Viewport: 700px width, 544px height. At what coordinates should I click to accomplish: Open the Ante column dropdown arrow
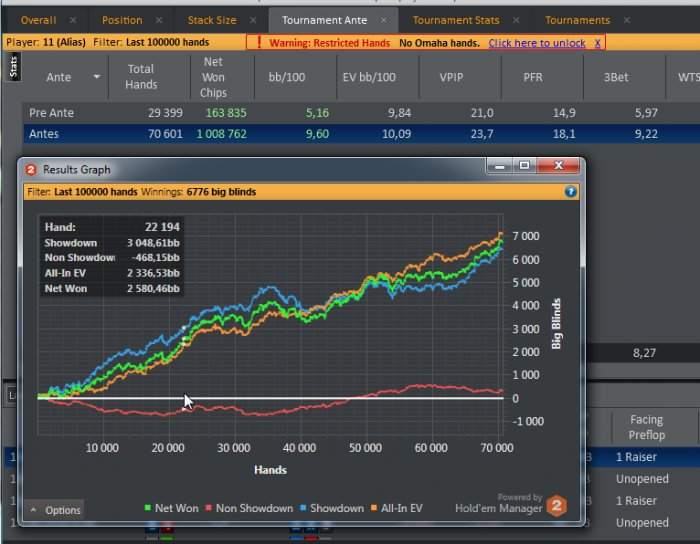(97, 77)
